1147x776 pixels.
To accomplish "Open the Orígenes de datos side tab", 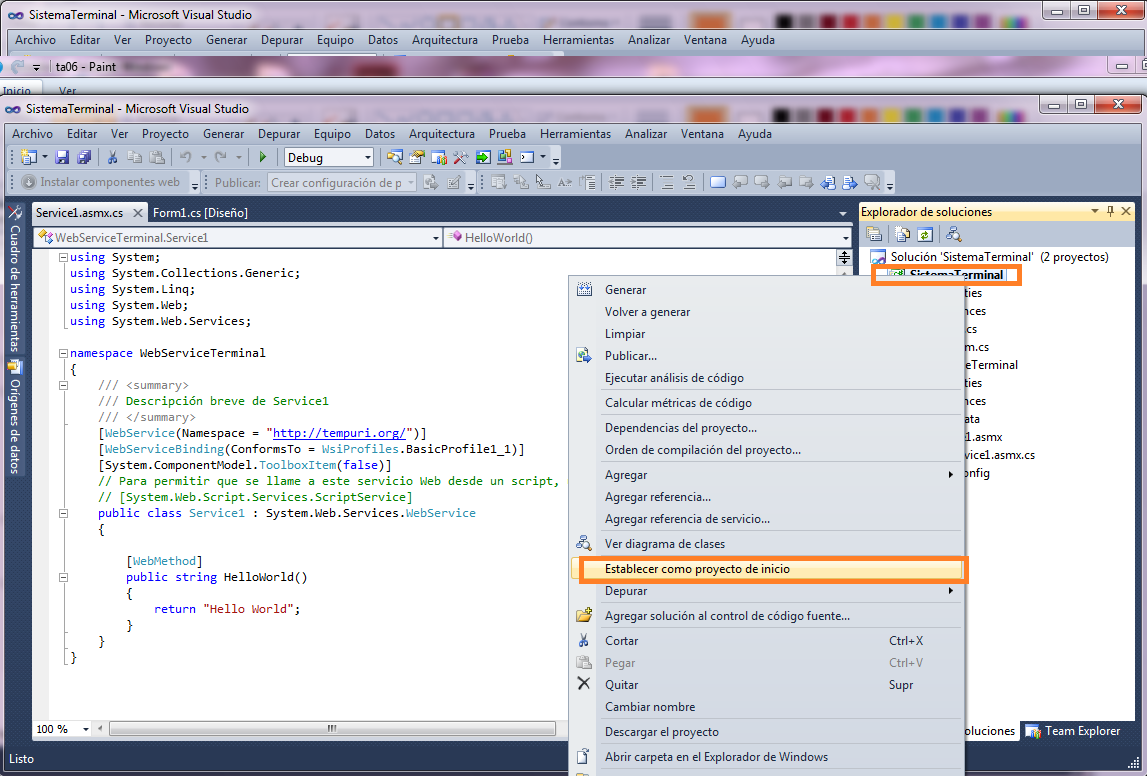I will [15, 417].
